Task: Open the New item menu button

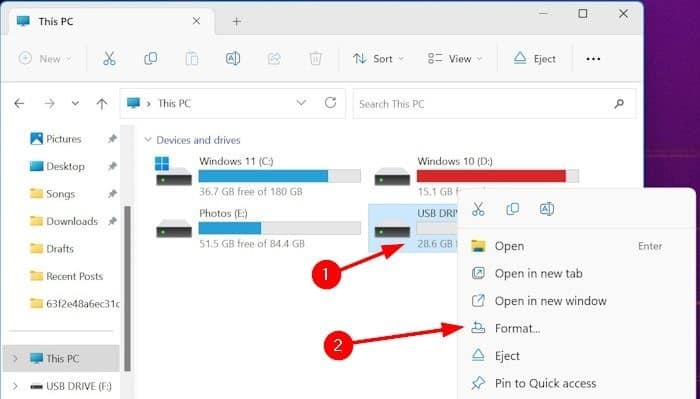Action: point(45,58)
